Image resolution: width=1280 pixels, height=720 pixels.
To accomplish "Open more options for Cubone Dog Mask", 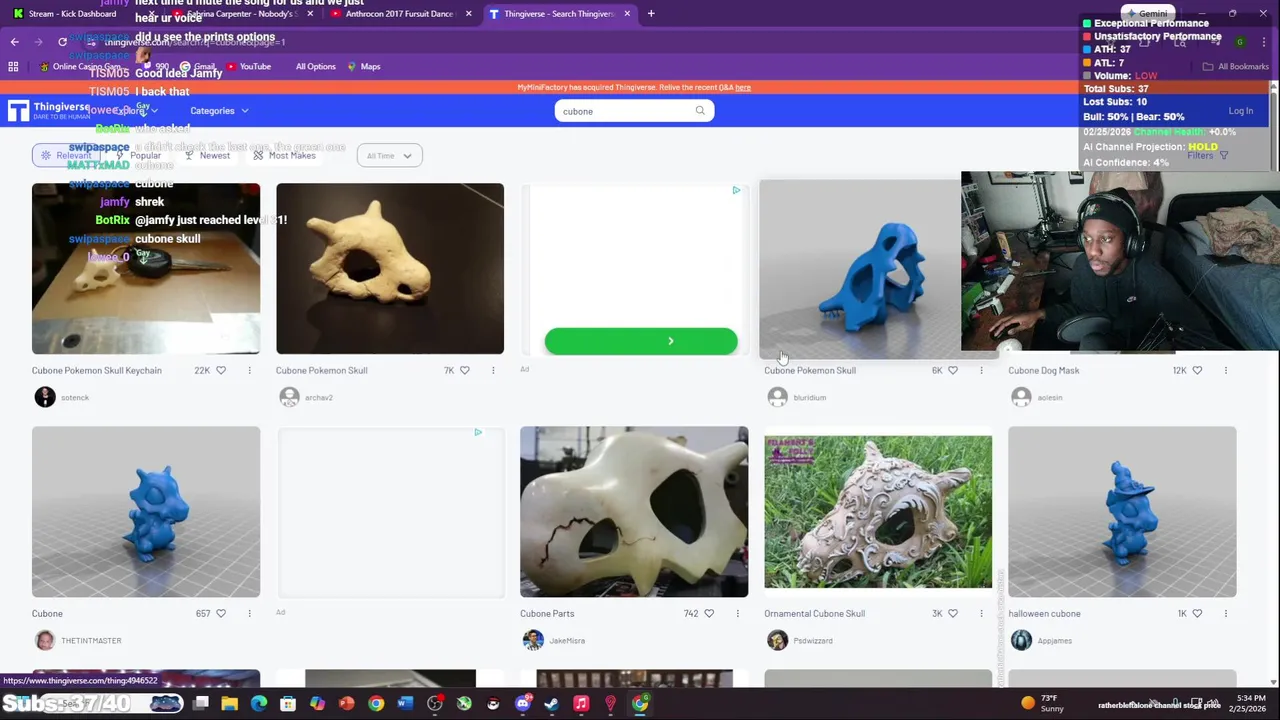I will [x=1225, y=370].
